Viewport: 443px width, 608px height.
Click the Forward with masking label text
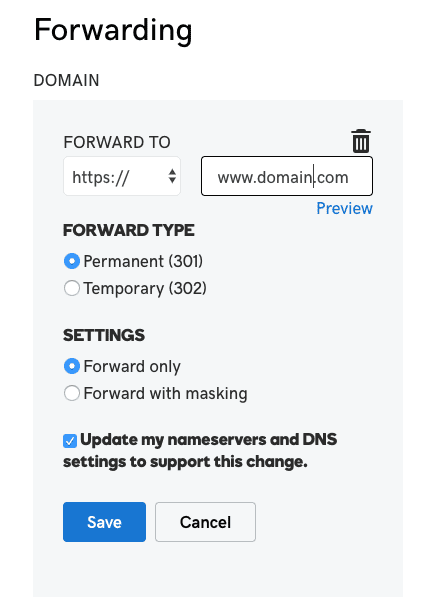pos(166,394)
